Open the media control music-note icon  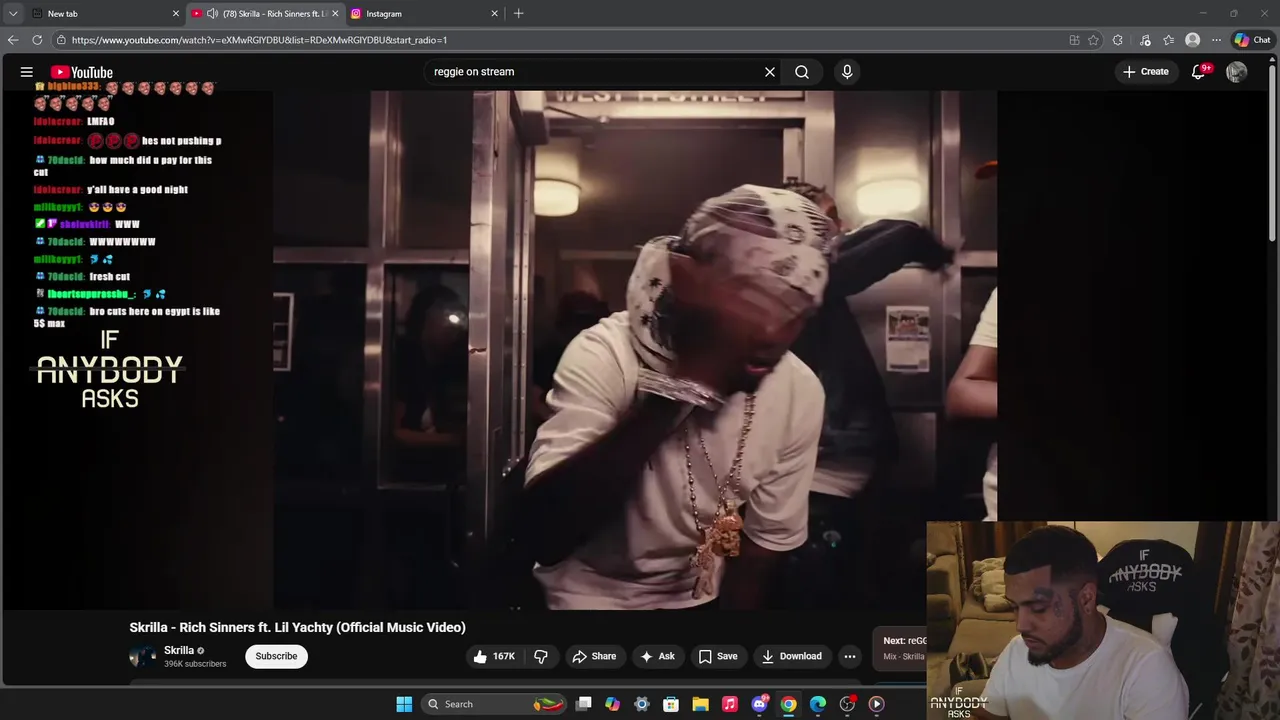pos(1144,40)
